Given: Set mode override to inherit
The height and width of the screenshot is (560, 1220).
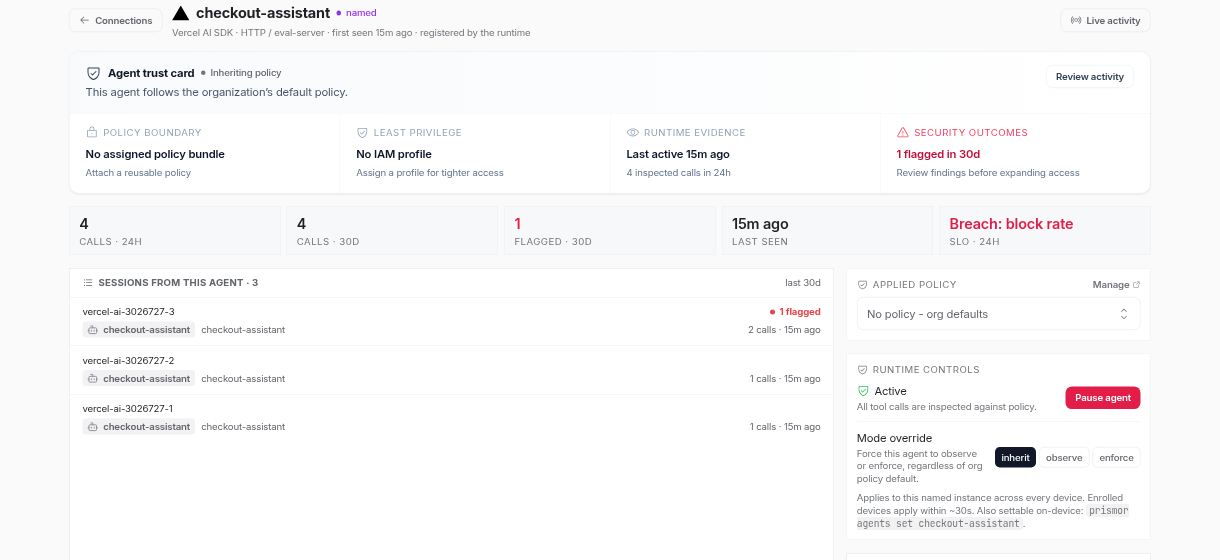Looking at the screenshot, I should click(1015, 458).
